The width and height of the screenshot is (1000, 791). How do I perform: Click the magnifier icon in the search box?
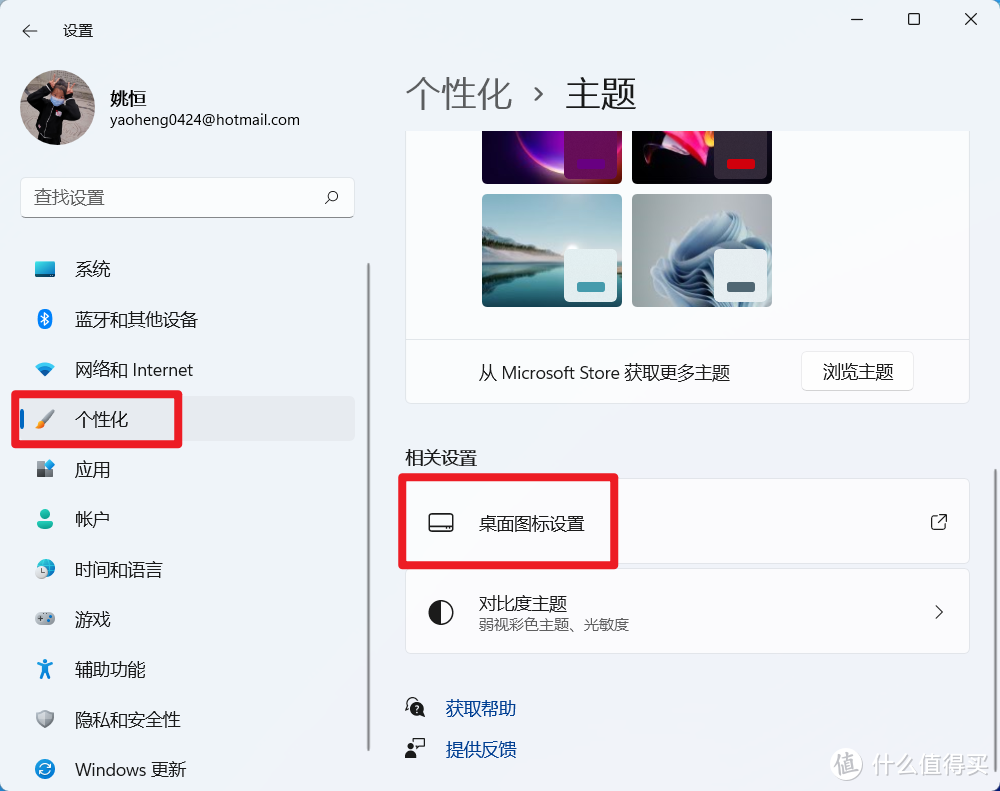click(331, 198)
